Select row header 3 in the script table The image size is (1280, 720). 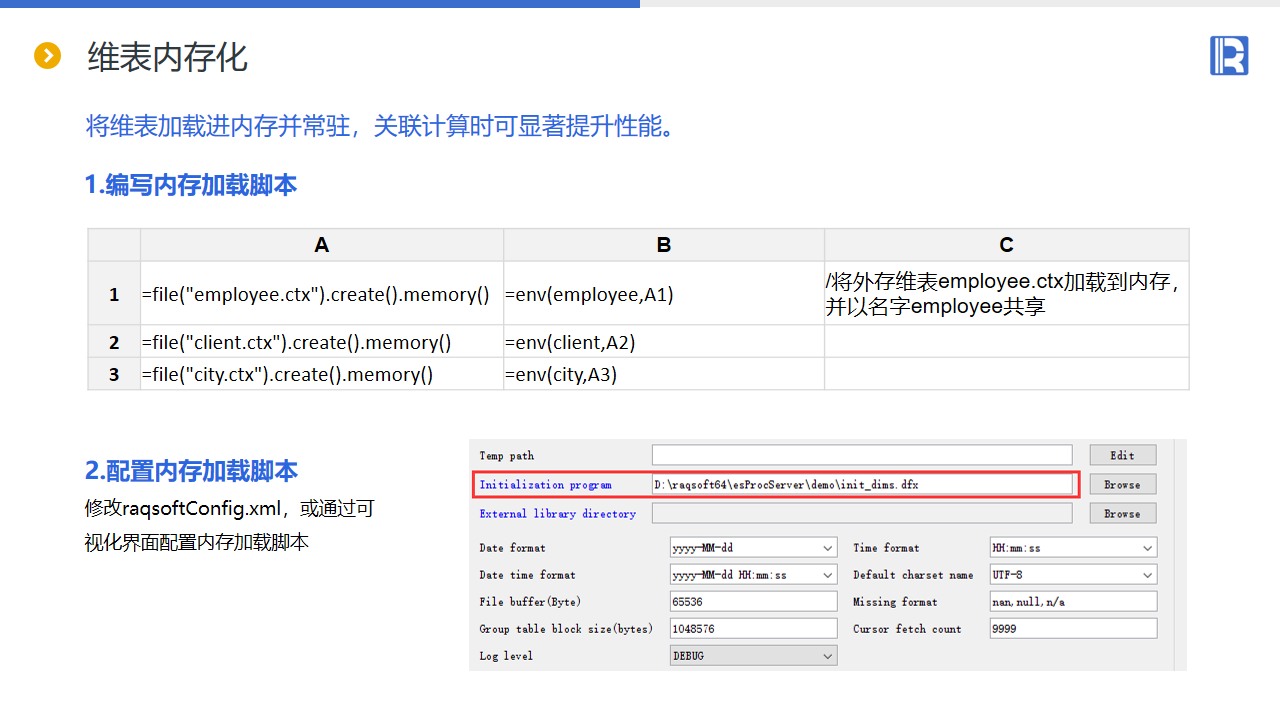point(114,374)
